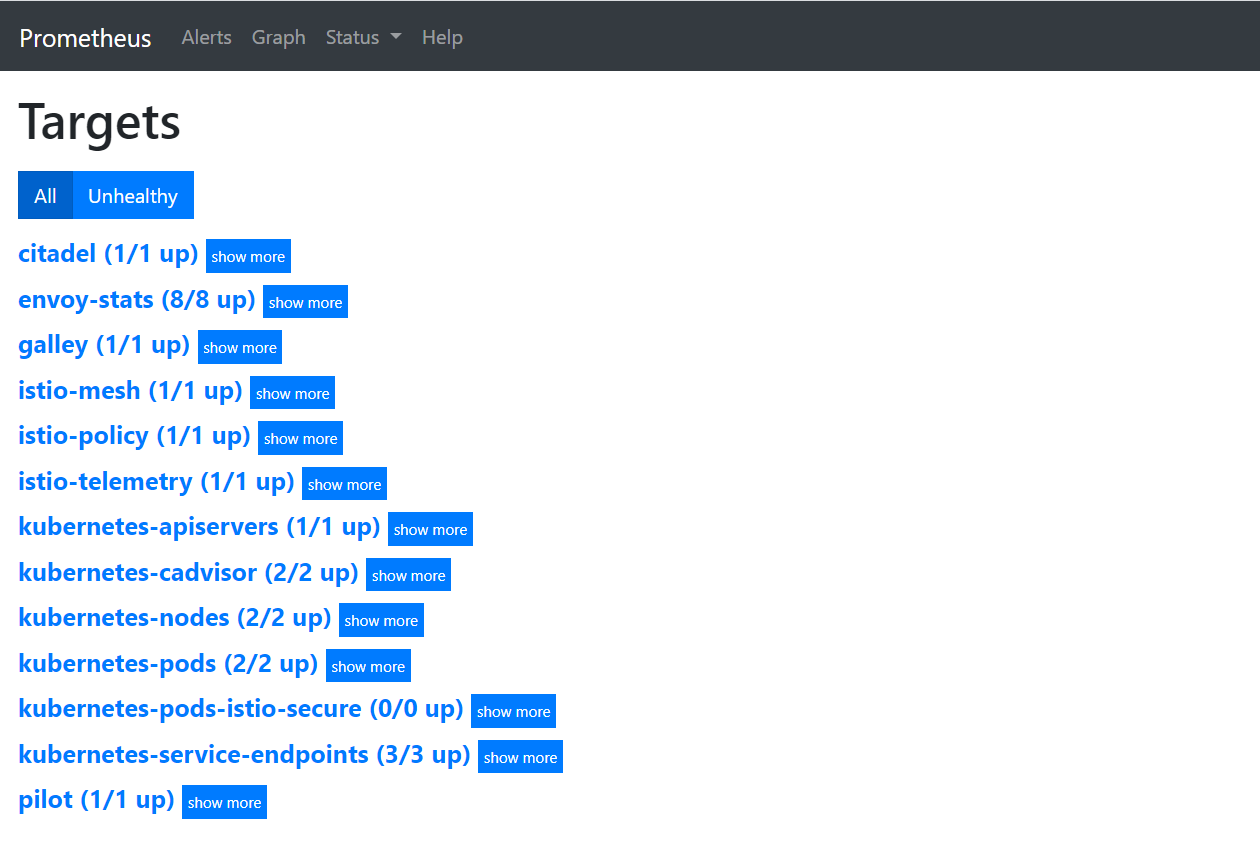Click the kubernetes-pods (2/2 up) heading link
This screenshot has width=1260, height=844.
168,663
